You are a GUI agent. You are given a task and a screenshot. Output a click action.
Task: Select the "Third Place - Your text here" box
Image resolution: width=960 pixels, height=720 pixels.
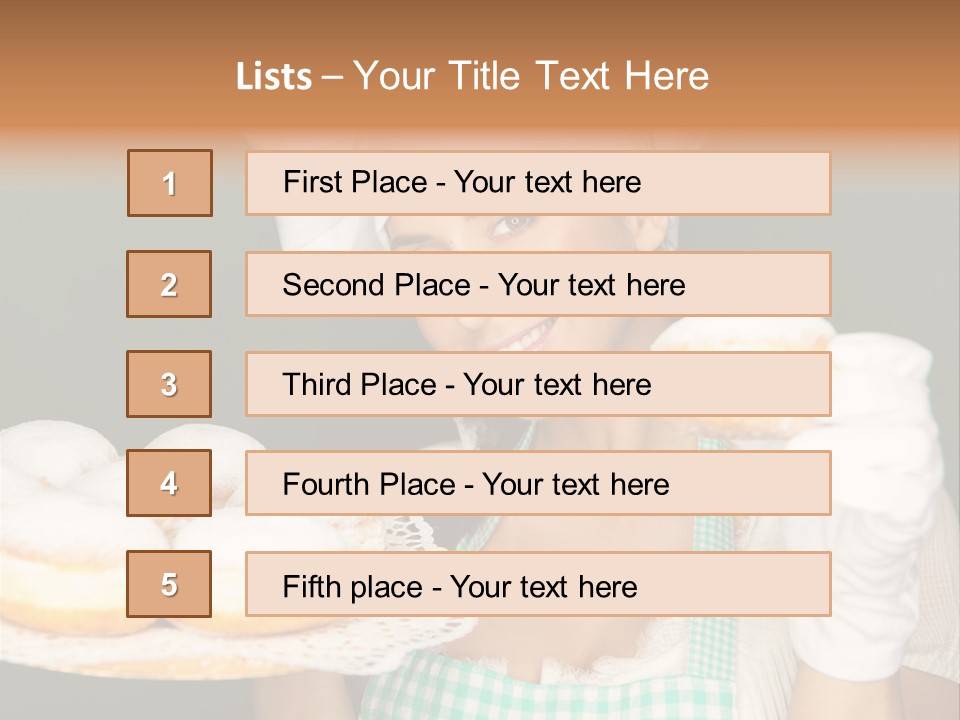tap(538, 384)
